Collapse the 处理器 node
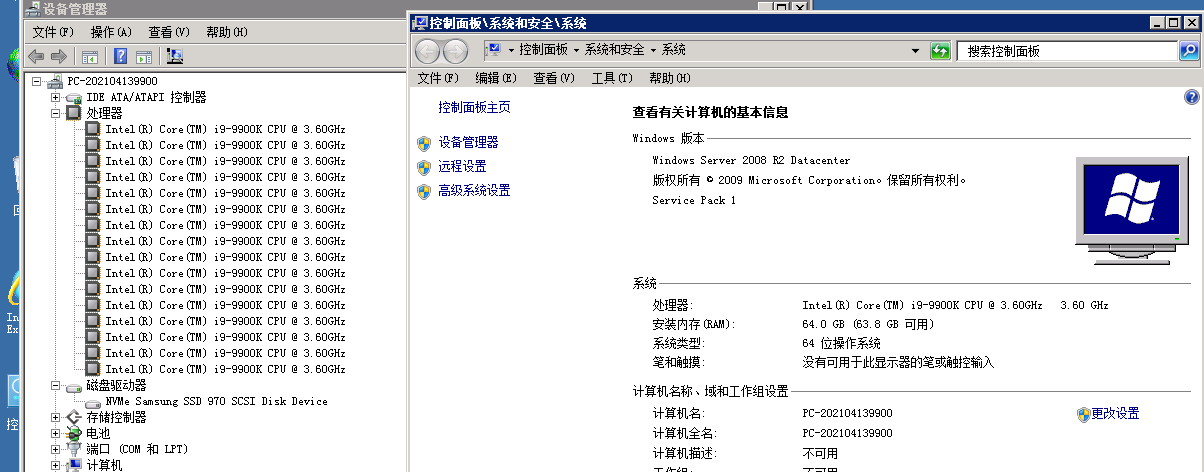Image resolution: width=1204 pixels, height=472 pixels. 56,114
